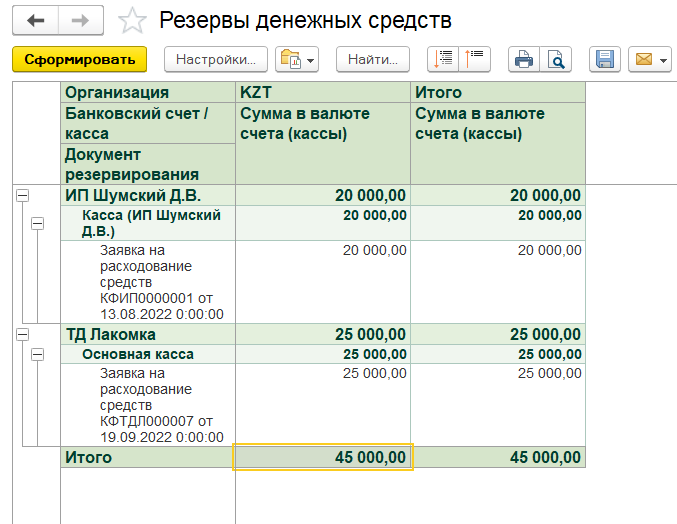Save the report with diskette icon
Screen dimensions: 677x524
click(604, 60)
